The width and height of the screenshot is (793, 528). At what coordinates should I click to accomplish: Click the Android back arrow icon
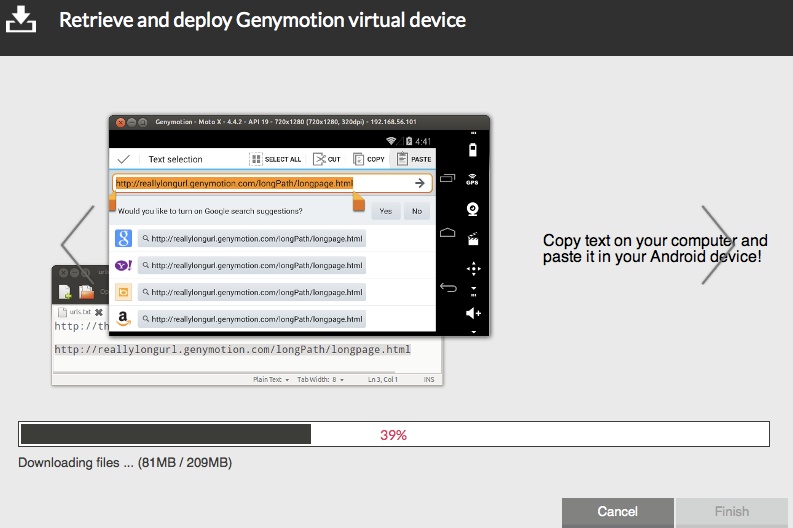448,288
